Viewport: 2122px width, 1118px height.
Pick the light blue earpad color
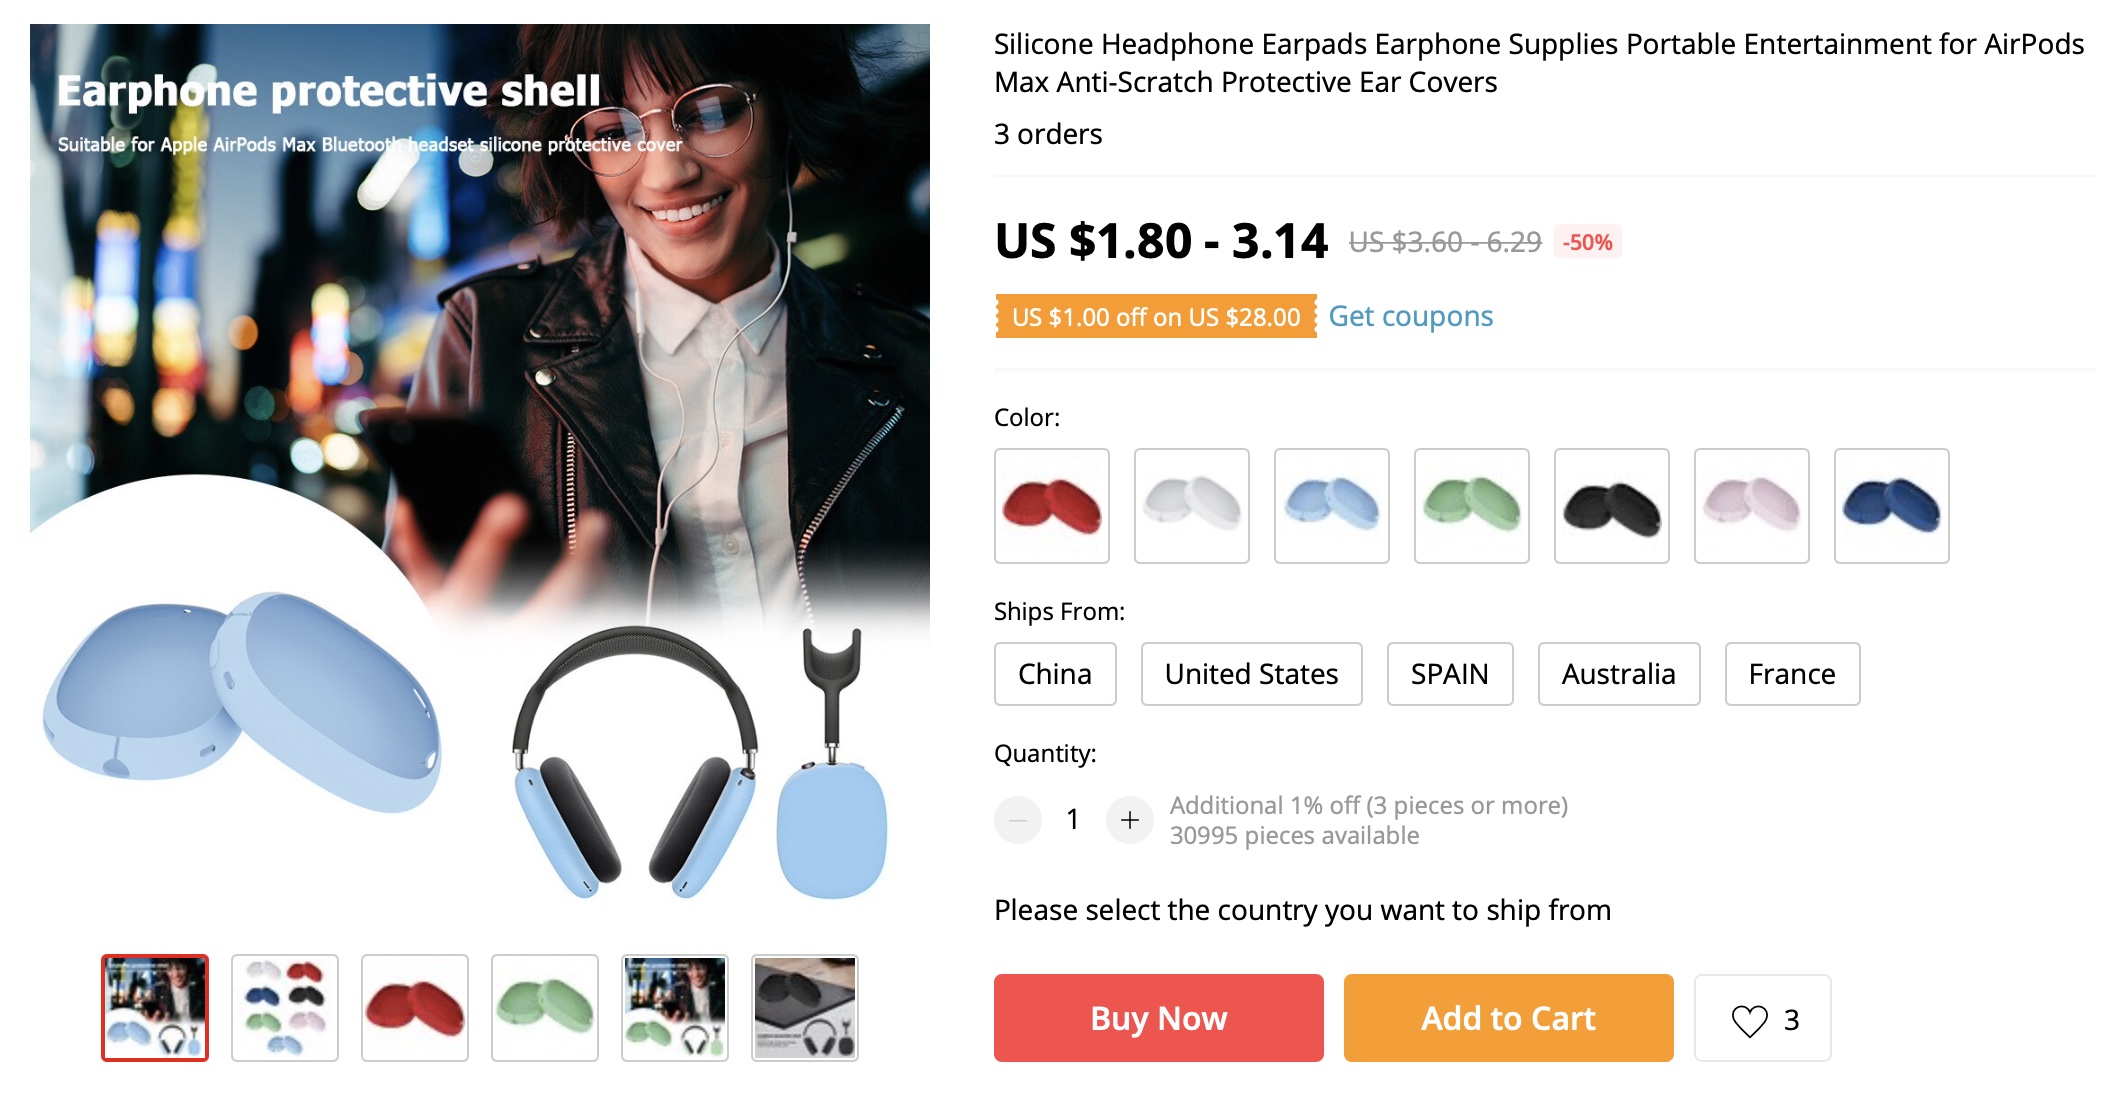1332,506
